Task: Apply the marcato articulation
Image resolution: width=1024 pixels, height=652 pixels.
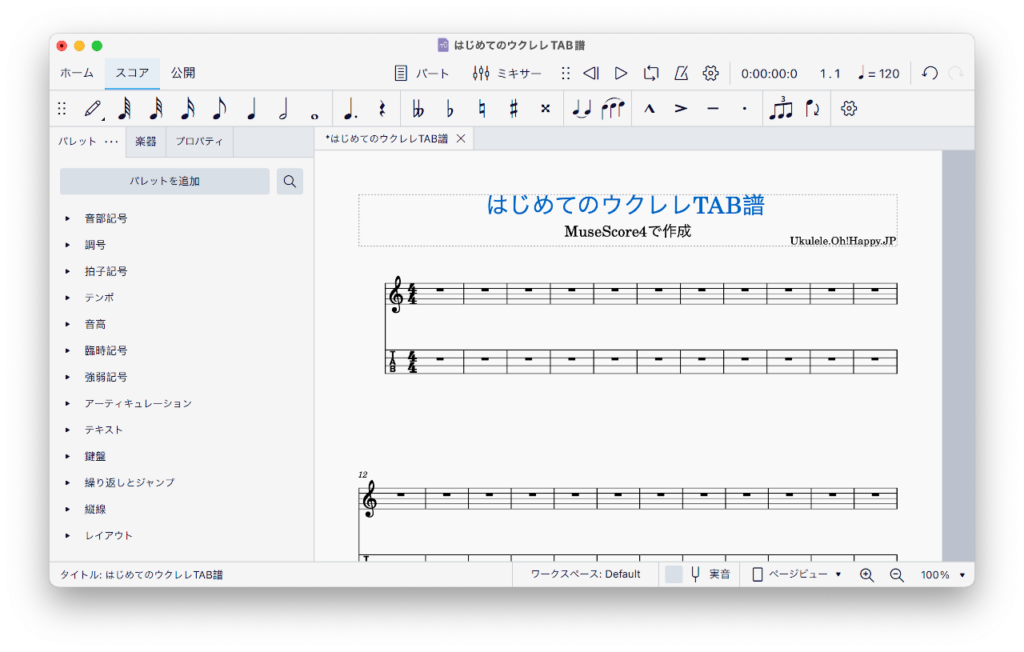Action: click(649, 109)
